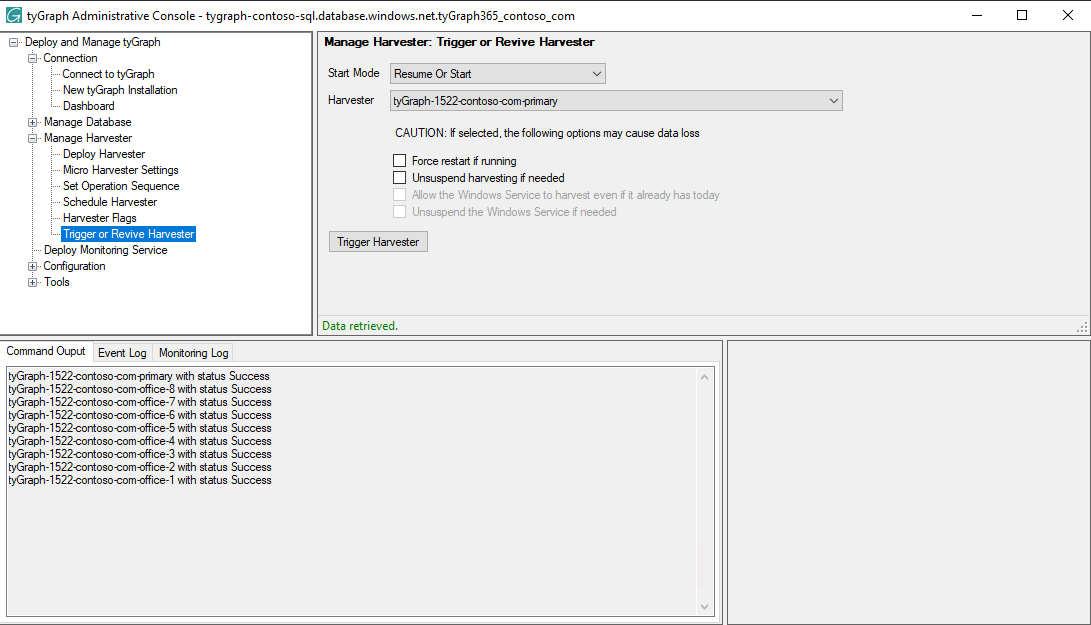Minimize the tyGraph console window
The height and width of the screenshot is (625, 1091).
[977, 15]
